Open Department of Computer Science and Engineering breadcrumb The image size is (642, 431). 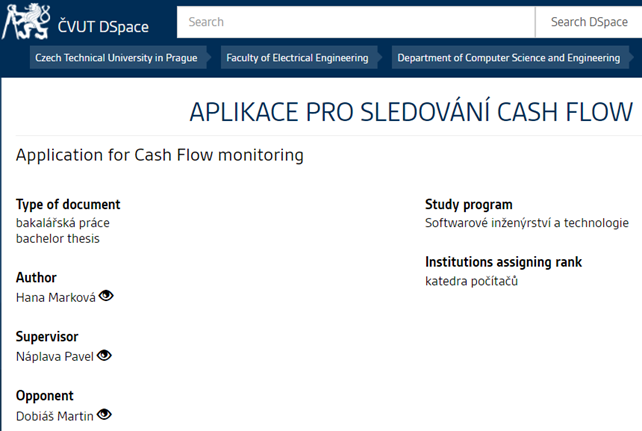(509, 58)
